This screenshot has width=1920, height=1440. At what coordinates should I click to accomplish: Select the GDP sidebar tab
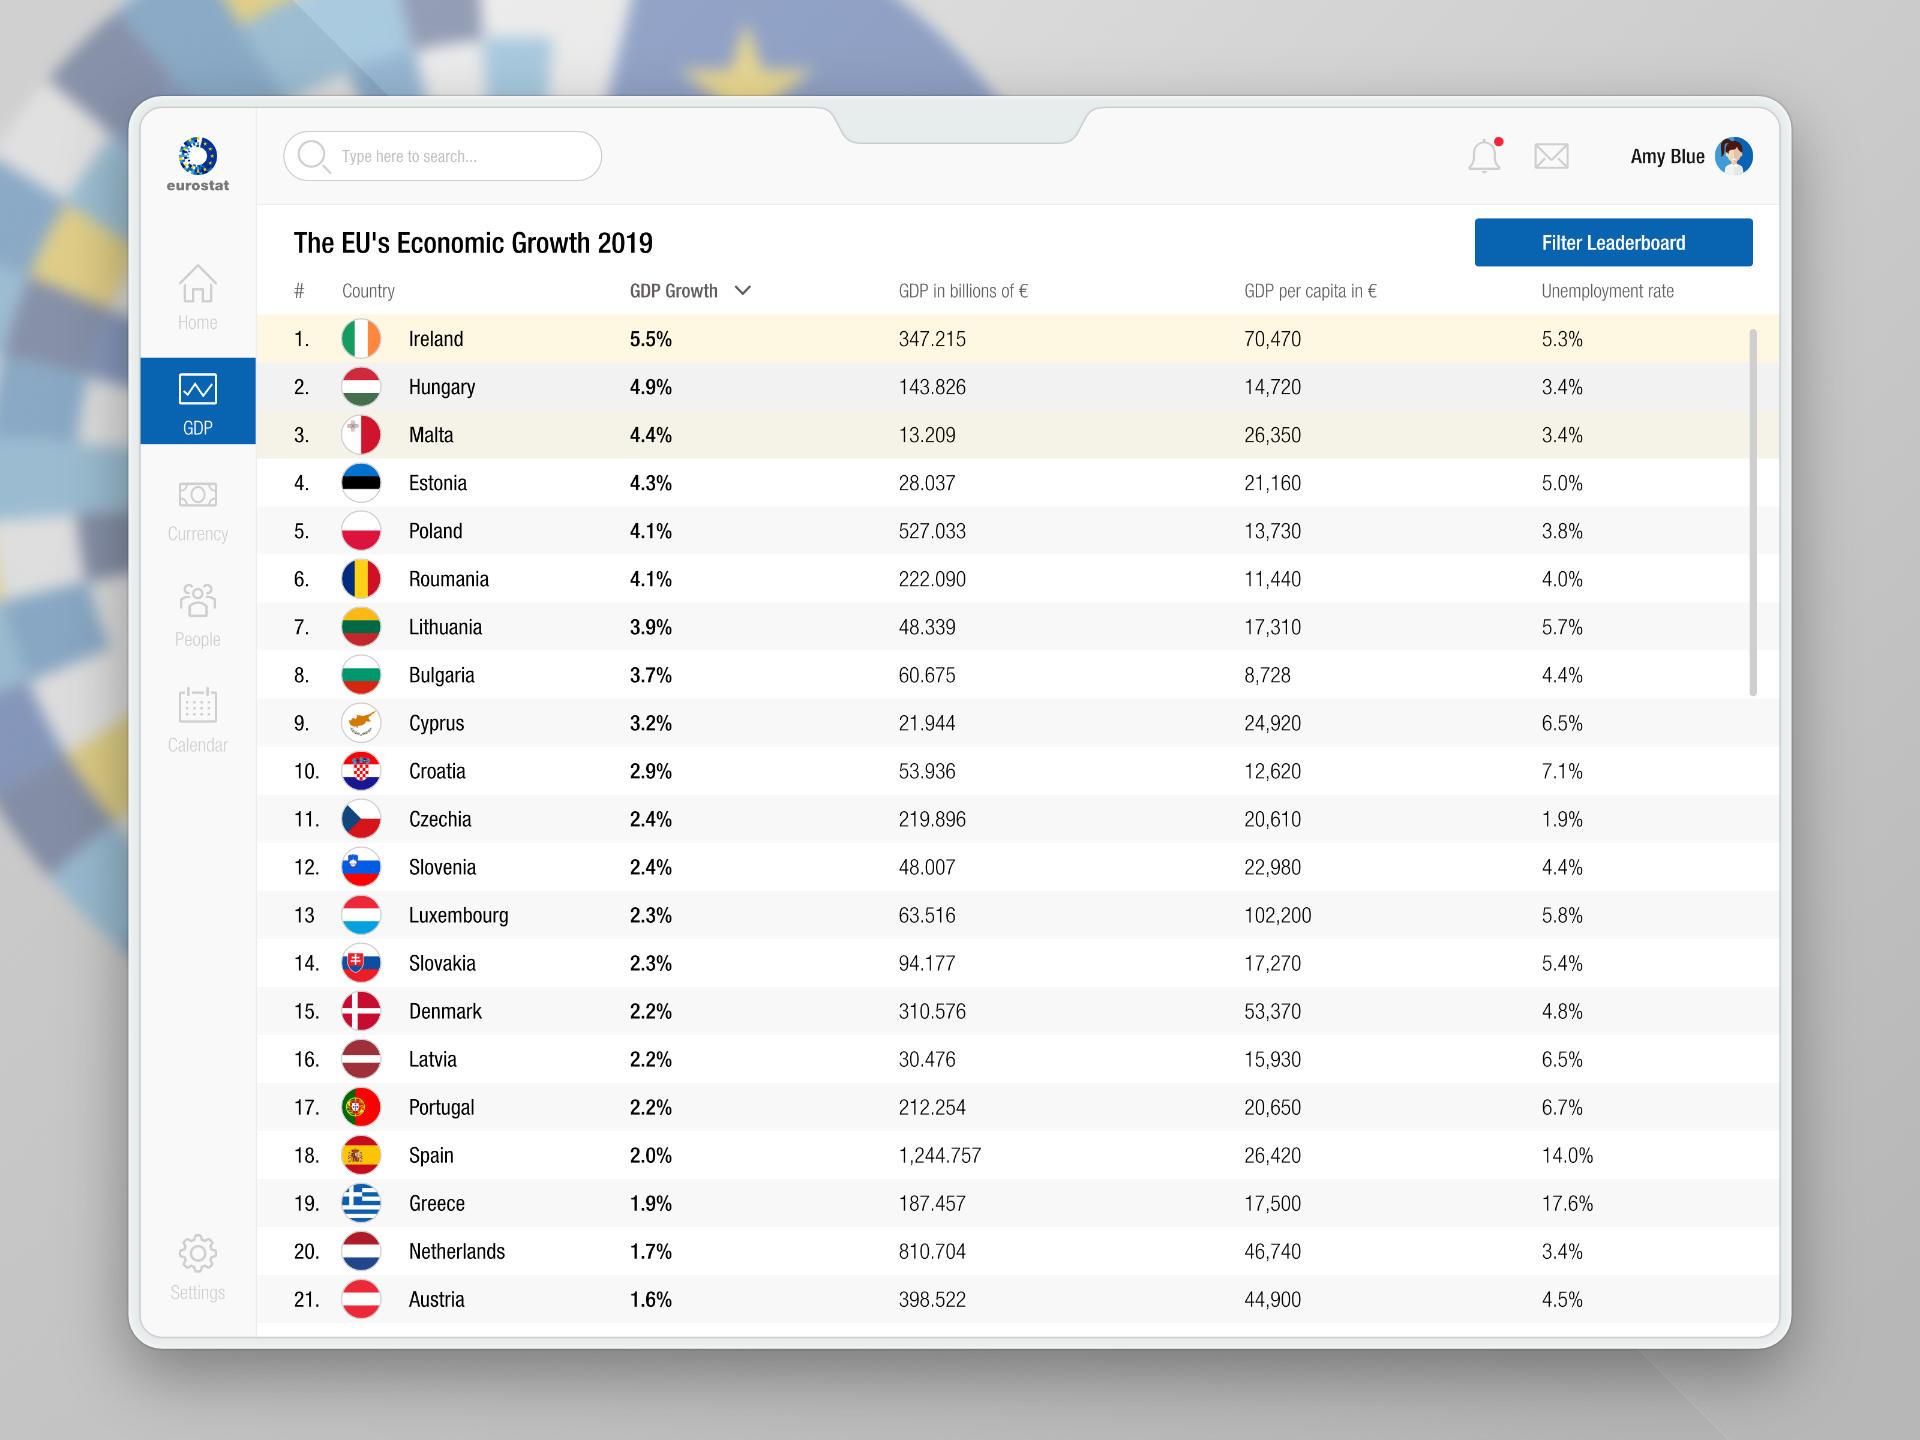click(197, 402)
